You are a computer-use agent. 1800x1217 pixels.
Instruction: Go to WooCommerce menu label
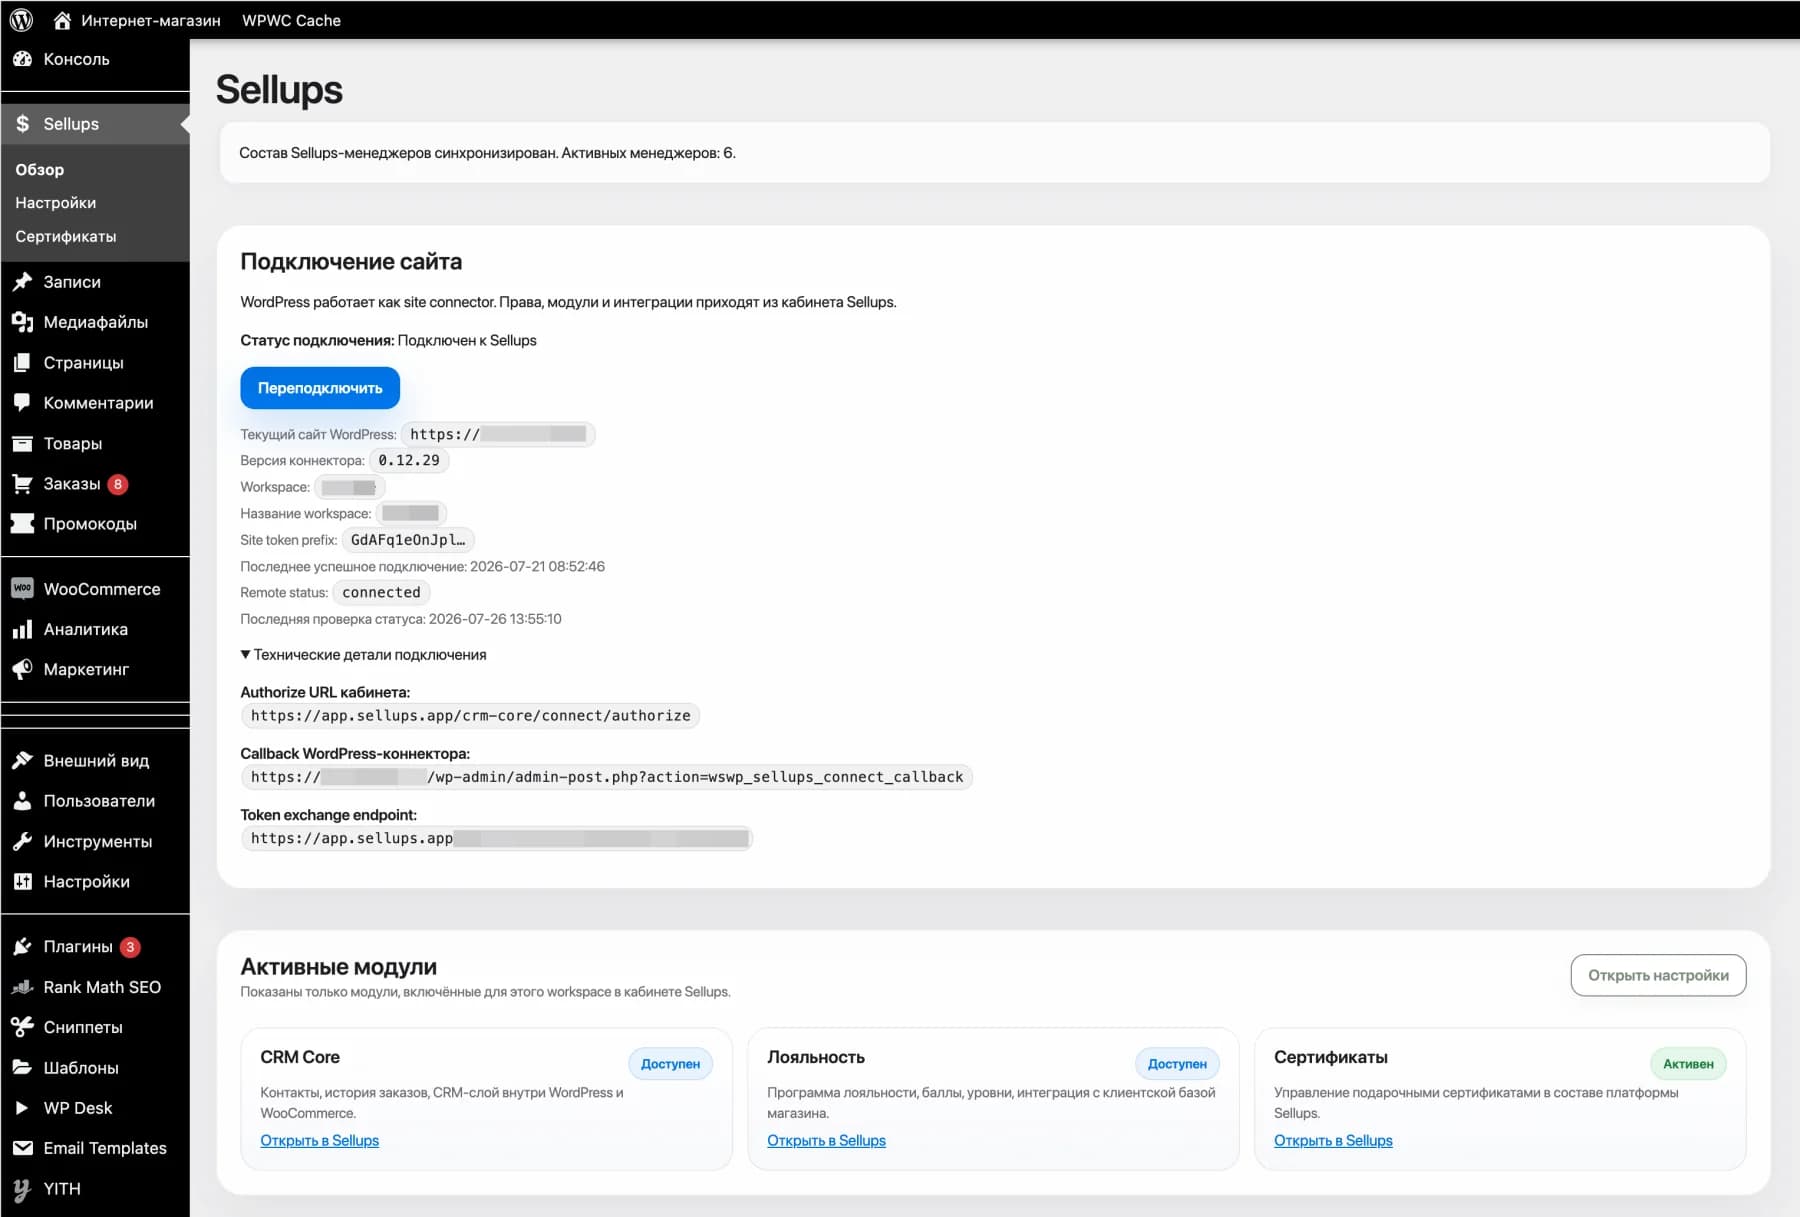pos(102,589)
